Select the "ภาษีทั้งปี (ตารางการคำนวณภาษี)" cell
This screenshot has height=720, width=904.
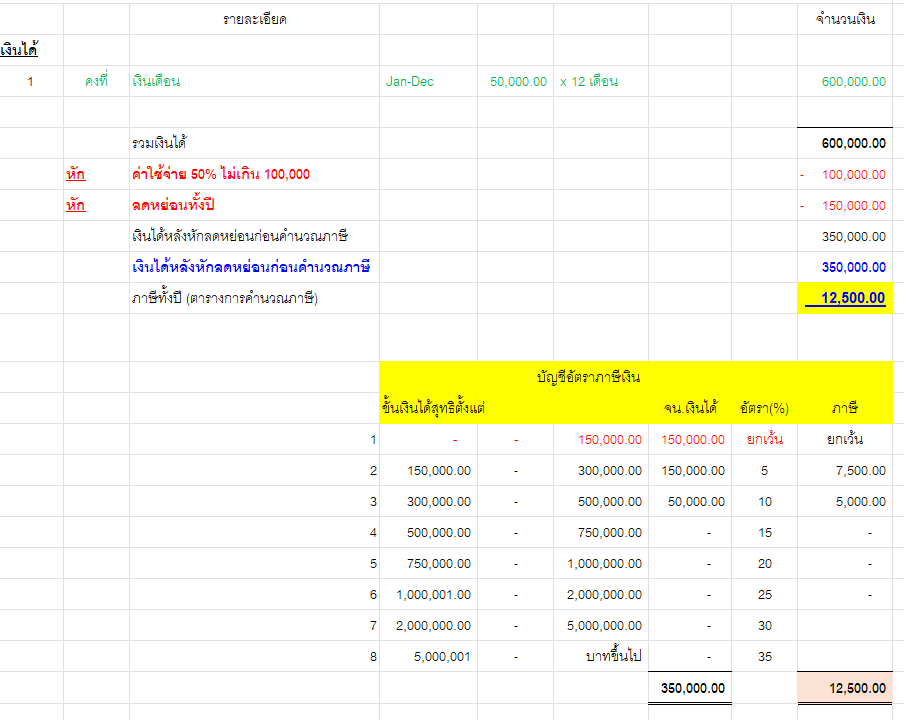coord(225,299)
